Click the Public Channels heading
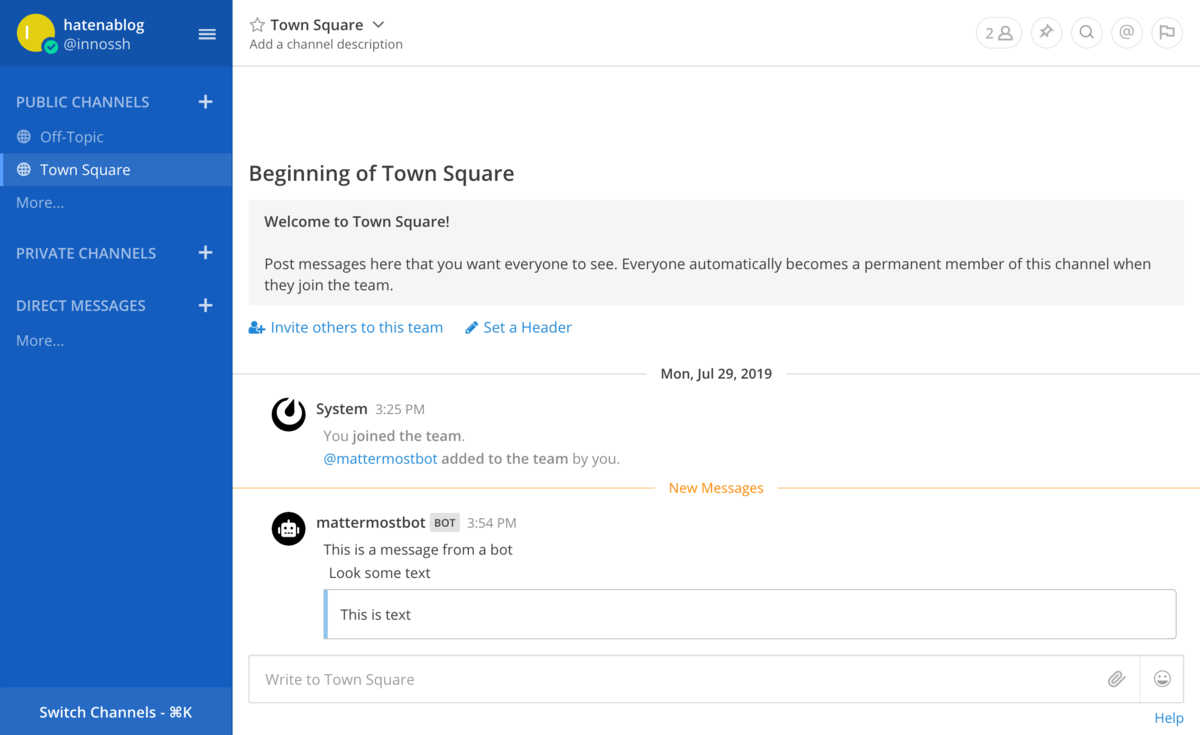1200x735 pixels. pos(83,102)
